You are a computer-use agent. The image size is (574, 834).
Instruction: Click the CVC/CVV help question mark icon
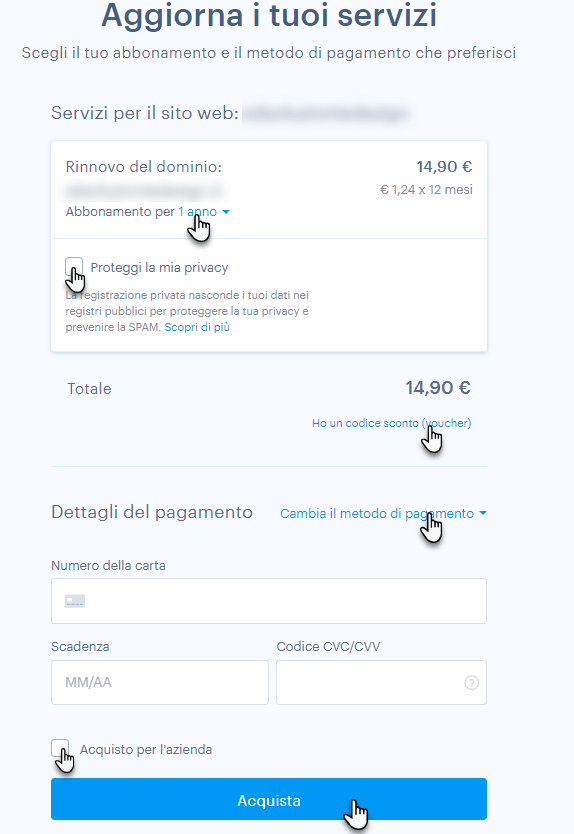click(471, 682)
